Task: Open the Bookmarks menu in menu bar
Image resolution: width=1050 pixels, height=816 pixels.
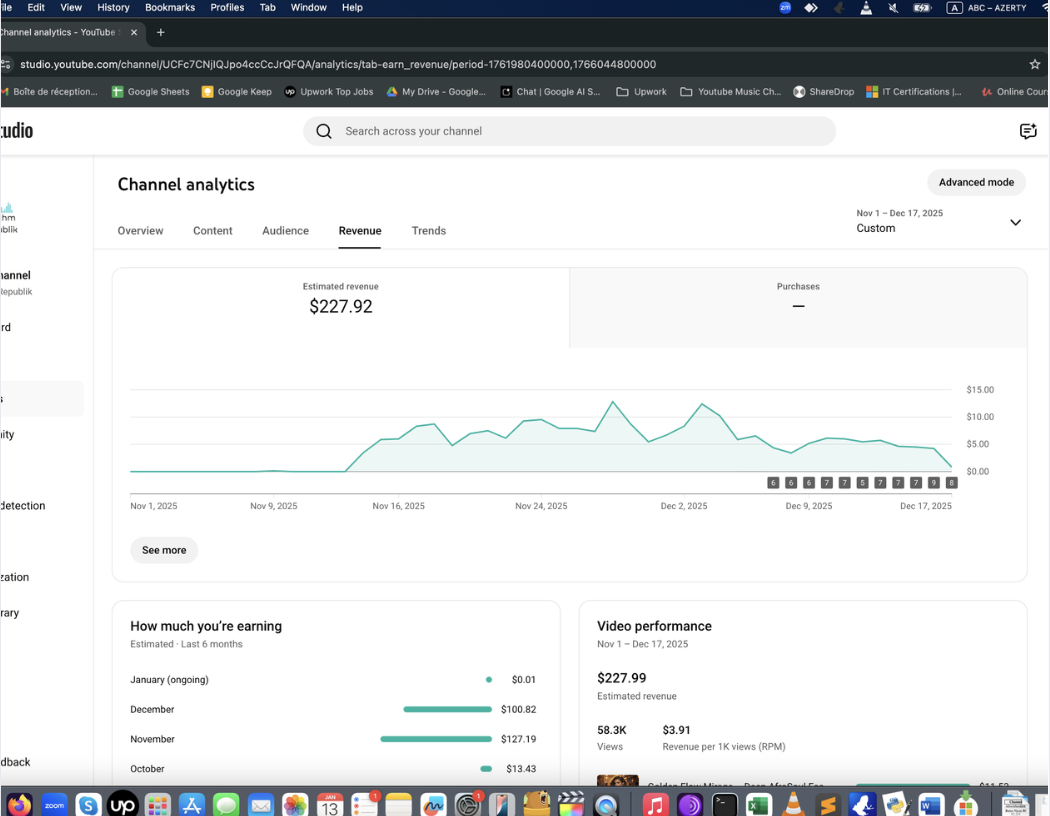Action: click(x=170, y=7)
